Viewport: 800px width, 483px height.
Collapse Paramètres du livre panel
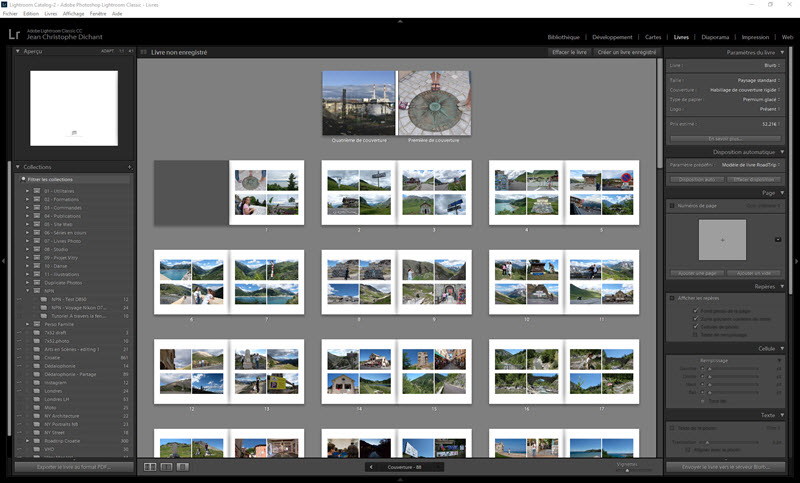[782, 52]
